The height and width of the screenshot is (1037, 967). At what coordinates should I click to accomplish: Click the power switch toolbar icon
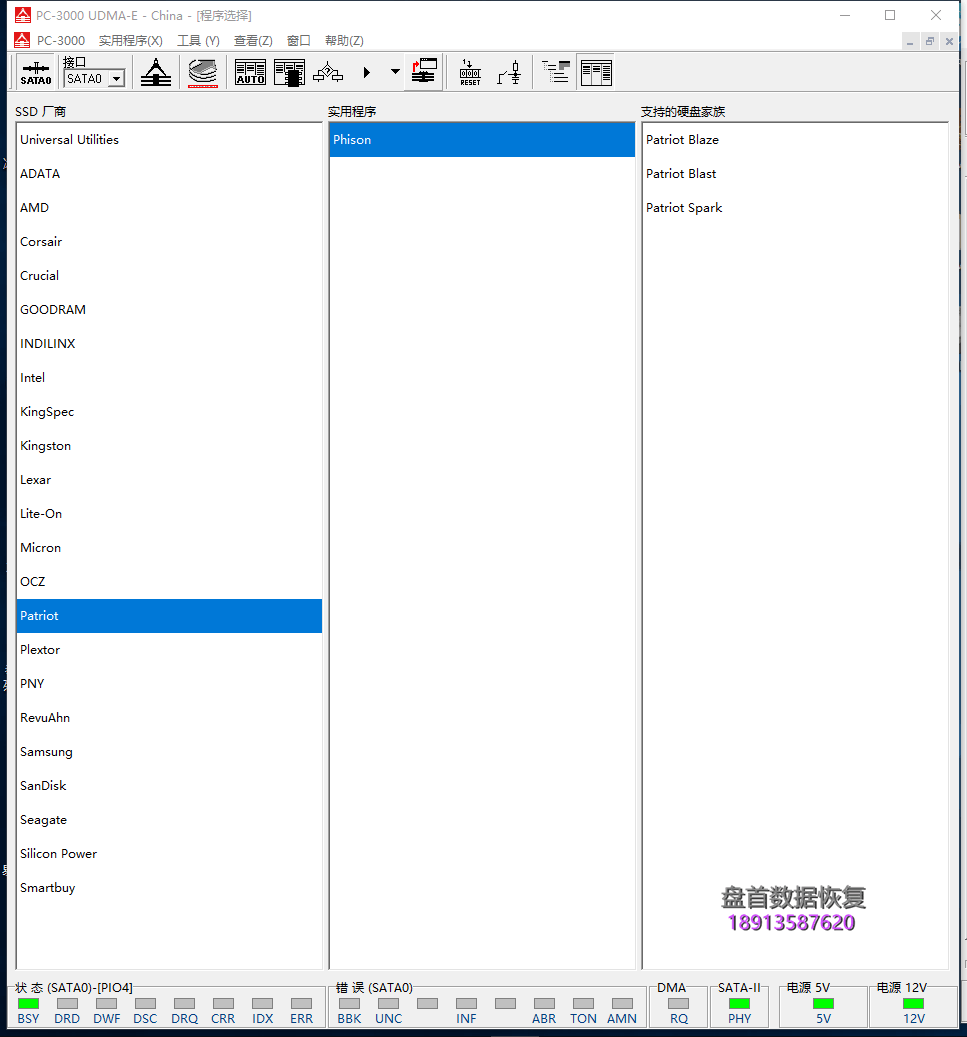509,73
